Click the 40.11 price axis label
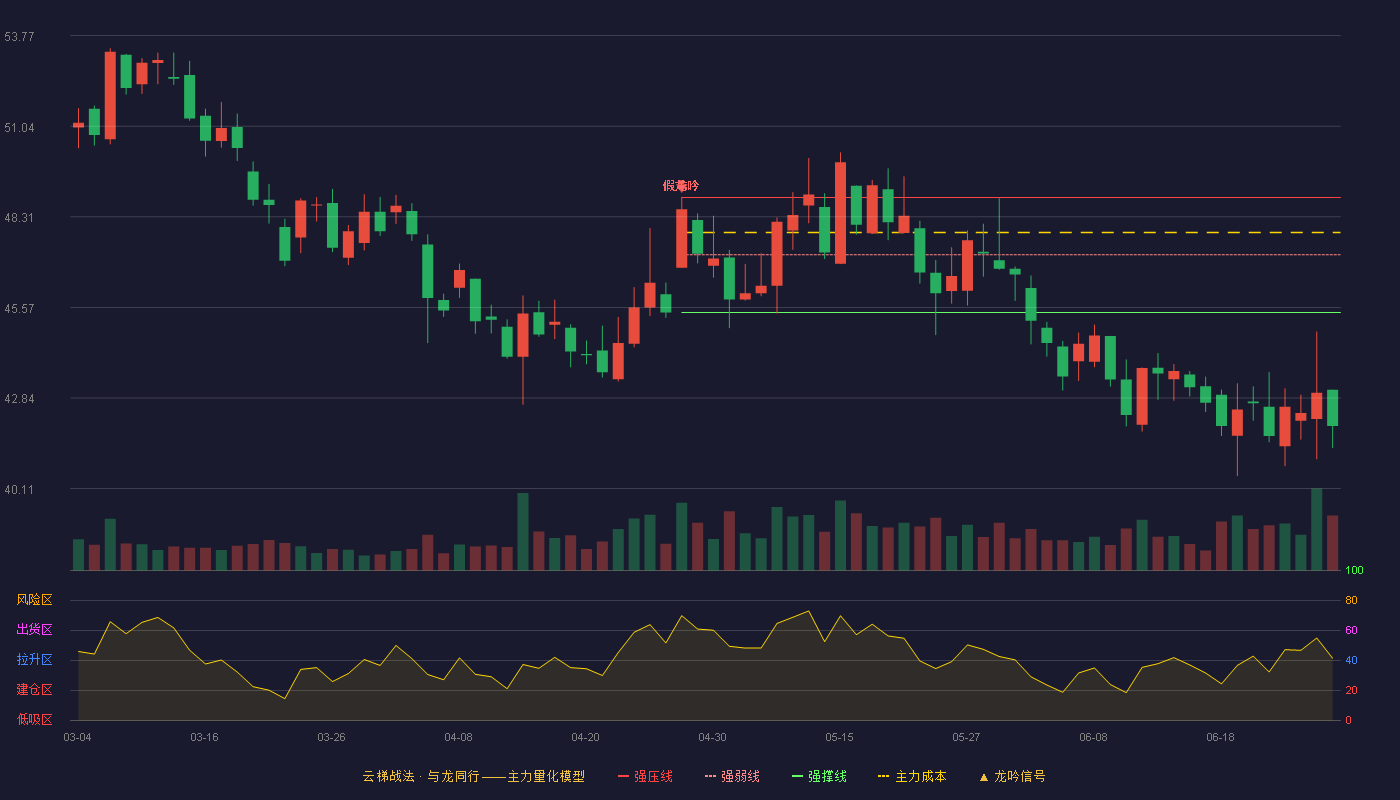Viewport: 1400px width, 800px height. click(x=19, y=490)
